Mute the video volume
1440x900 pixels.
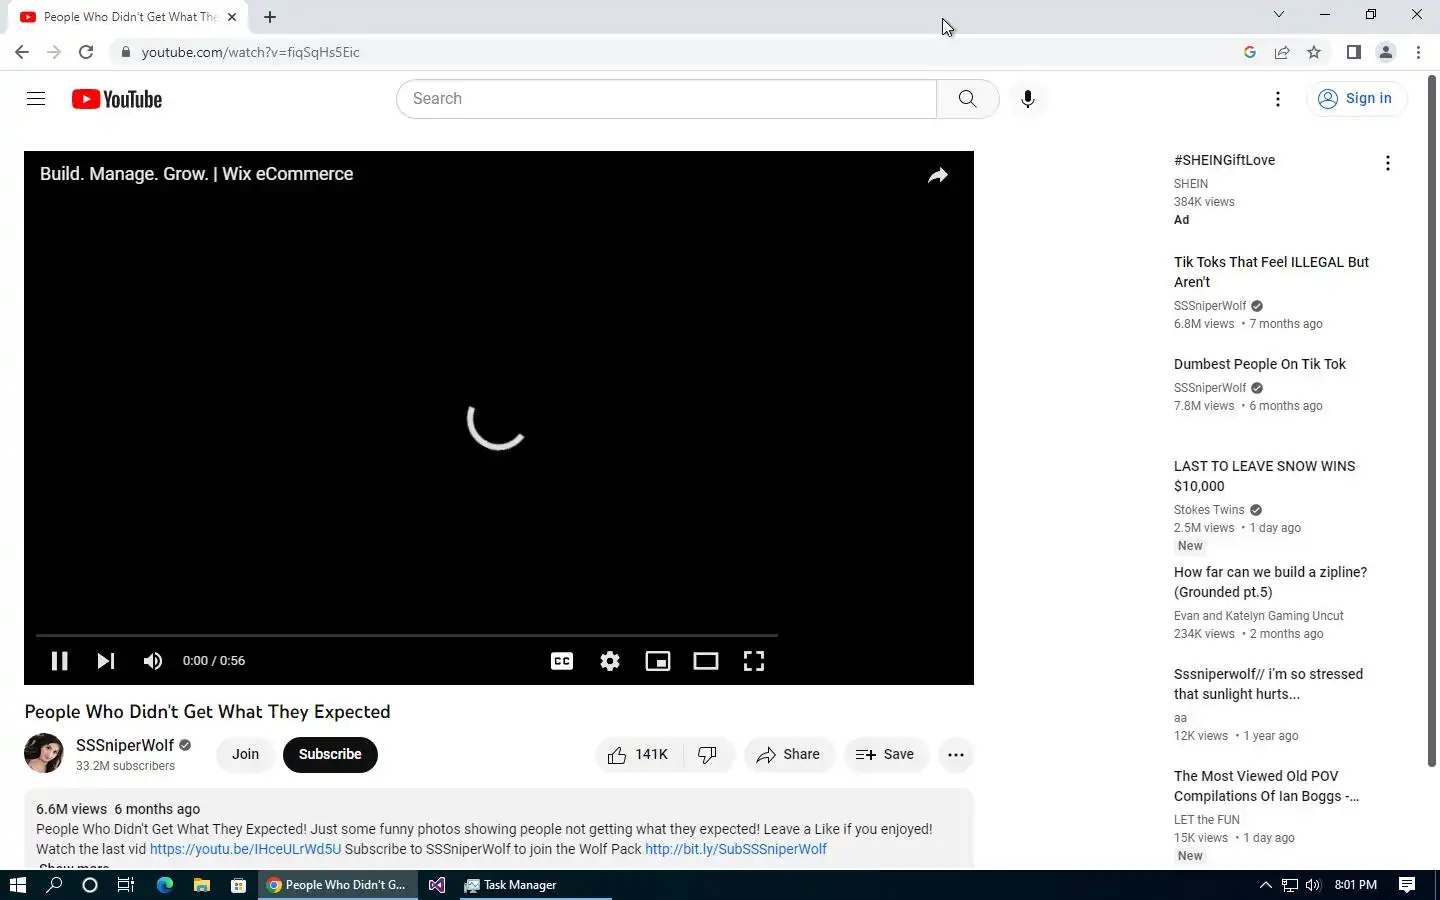pyautogui.click(x=153, y=661)
